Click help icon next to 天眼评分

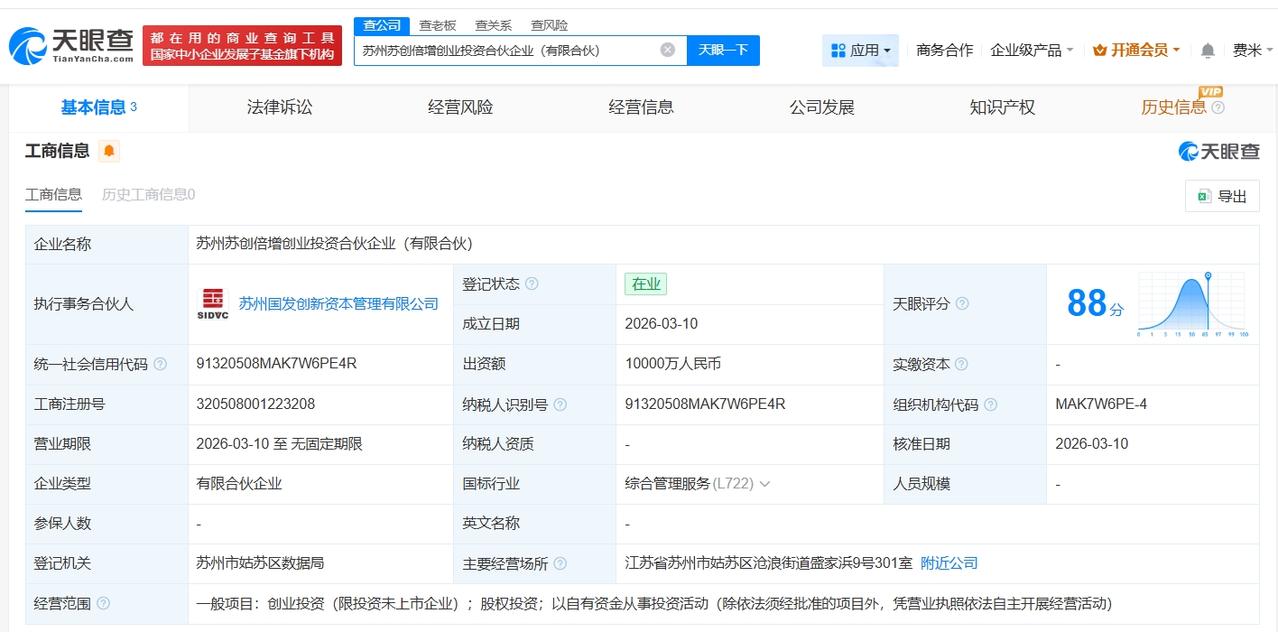pyautogui.click(x=962, y=304)
